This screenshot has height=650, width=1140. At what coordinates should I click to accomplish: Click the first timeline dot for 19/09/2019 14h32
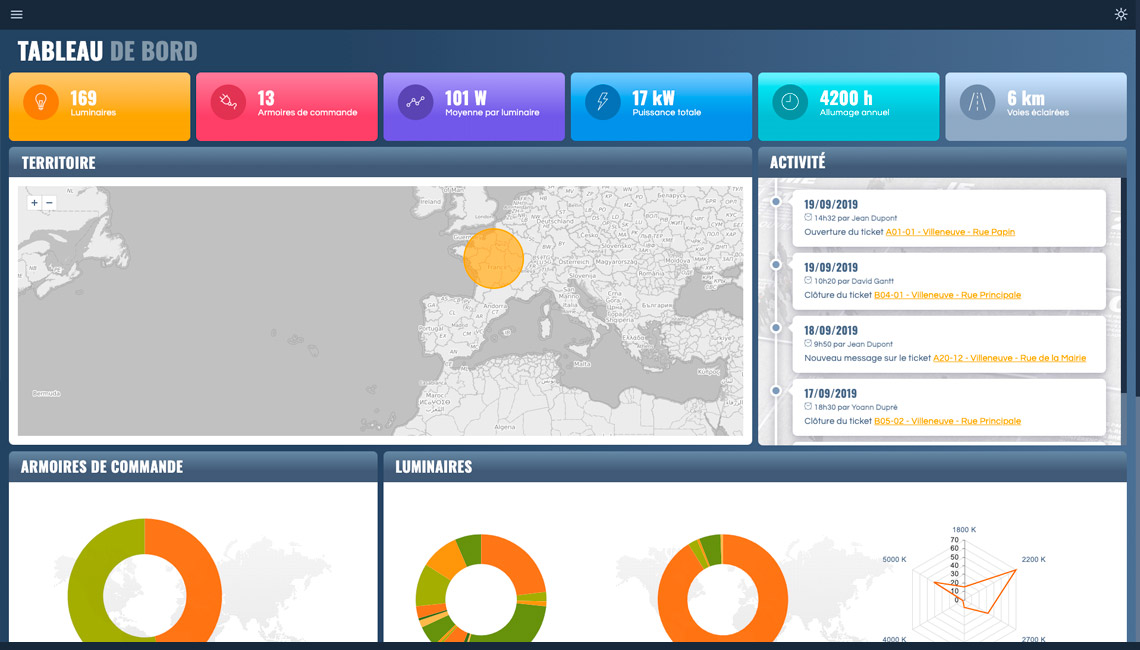click(x=776, y=202)
